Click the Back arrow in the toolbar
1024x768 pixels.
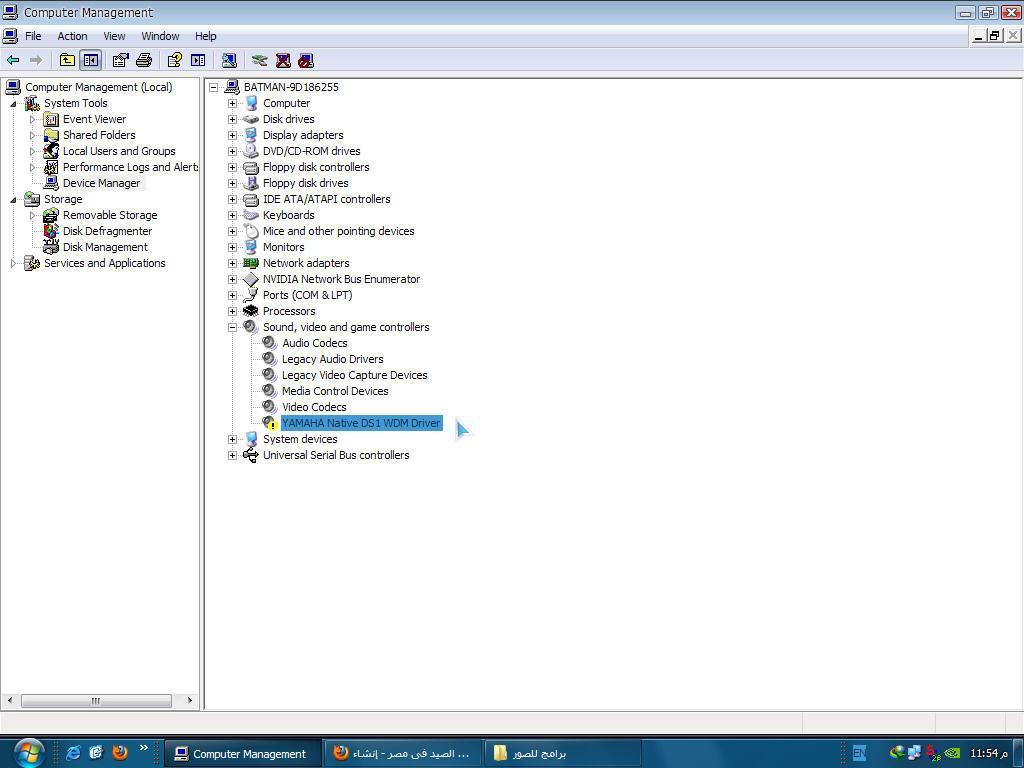pos(13,60)
